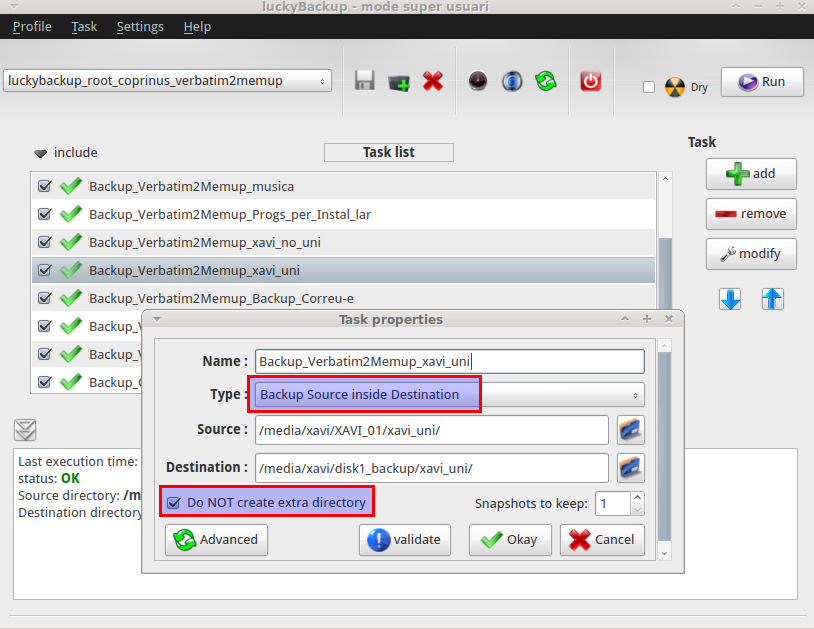
Task: Open the Profile menu
Action: point(32,26)
